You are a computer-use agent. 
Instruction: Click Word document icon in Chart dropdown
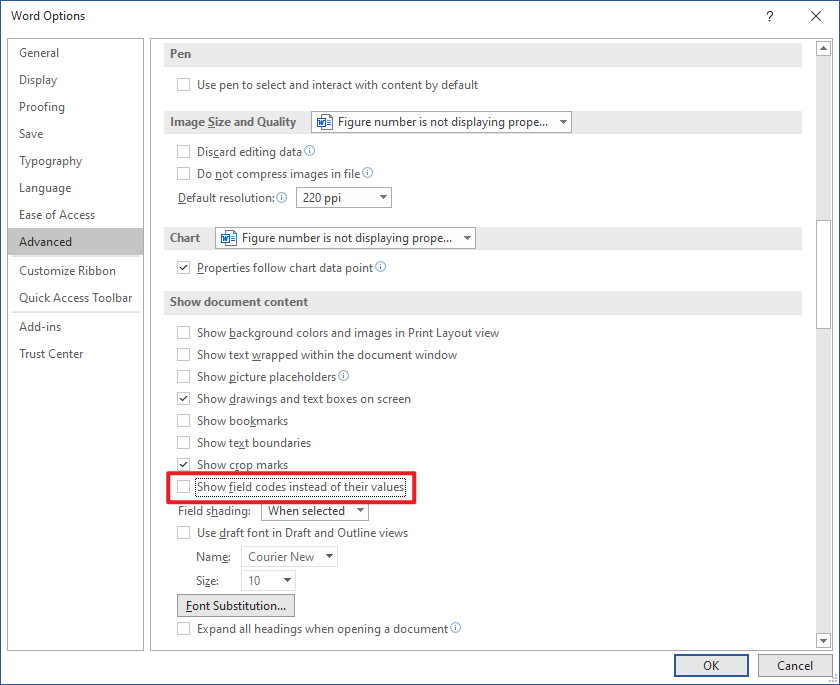[229, 238]
